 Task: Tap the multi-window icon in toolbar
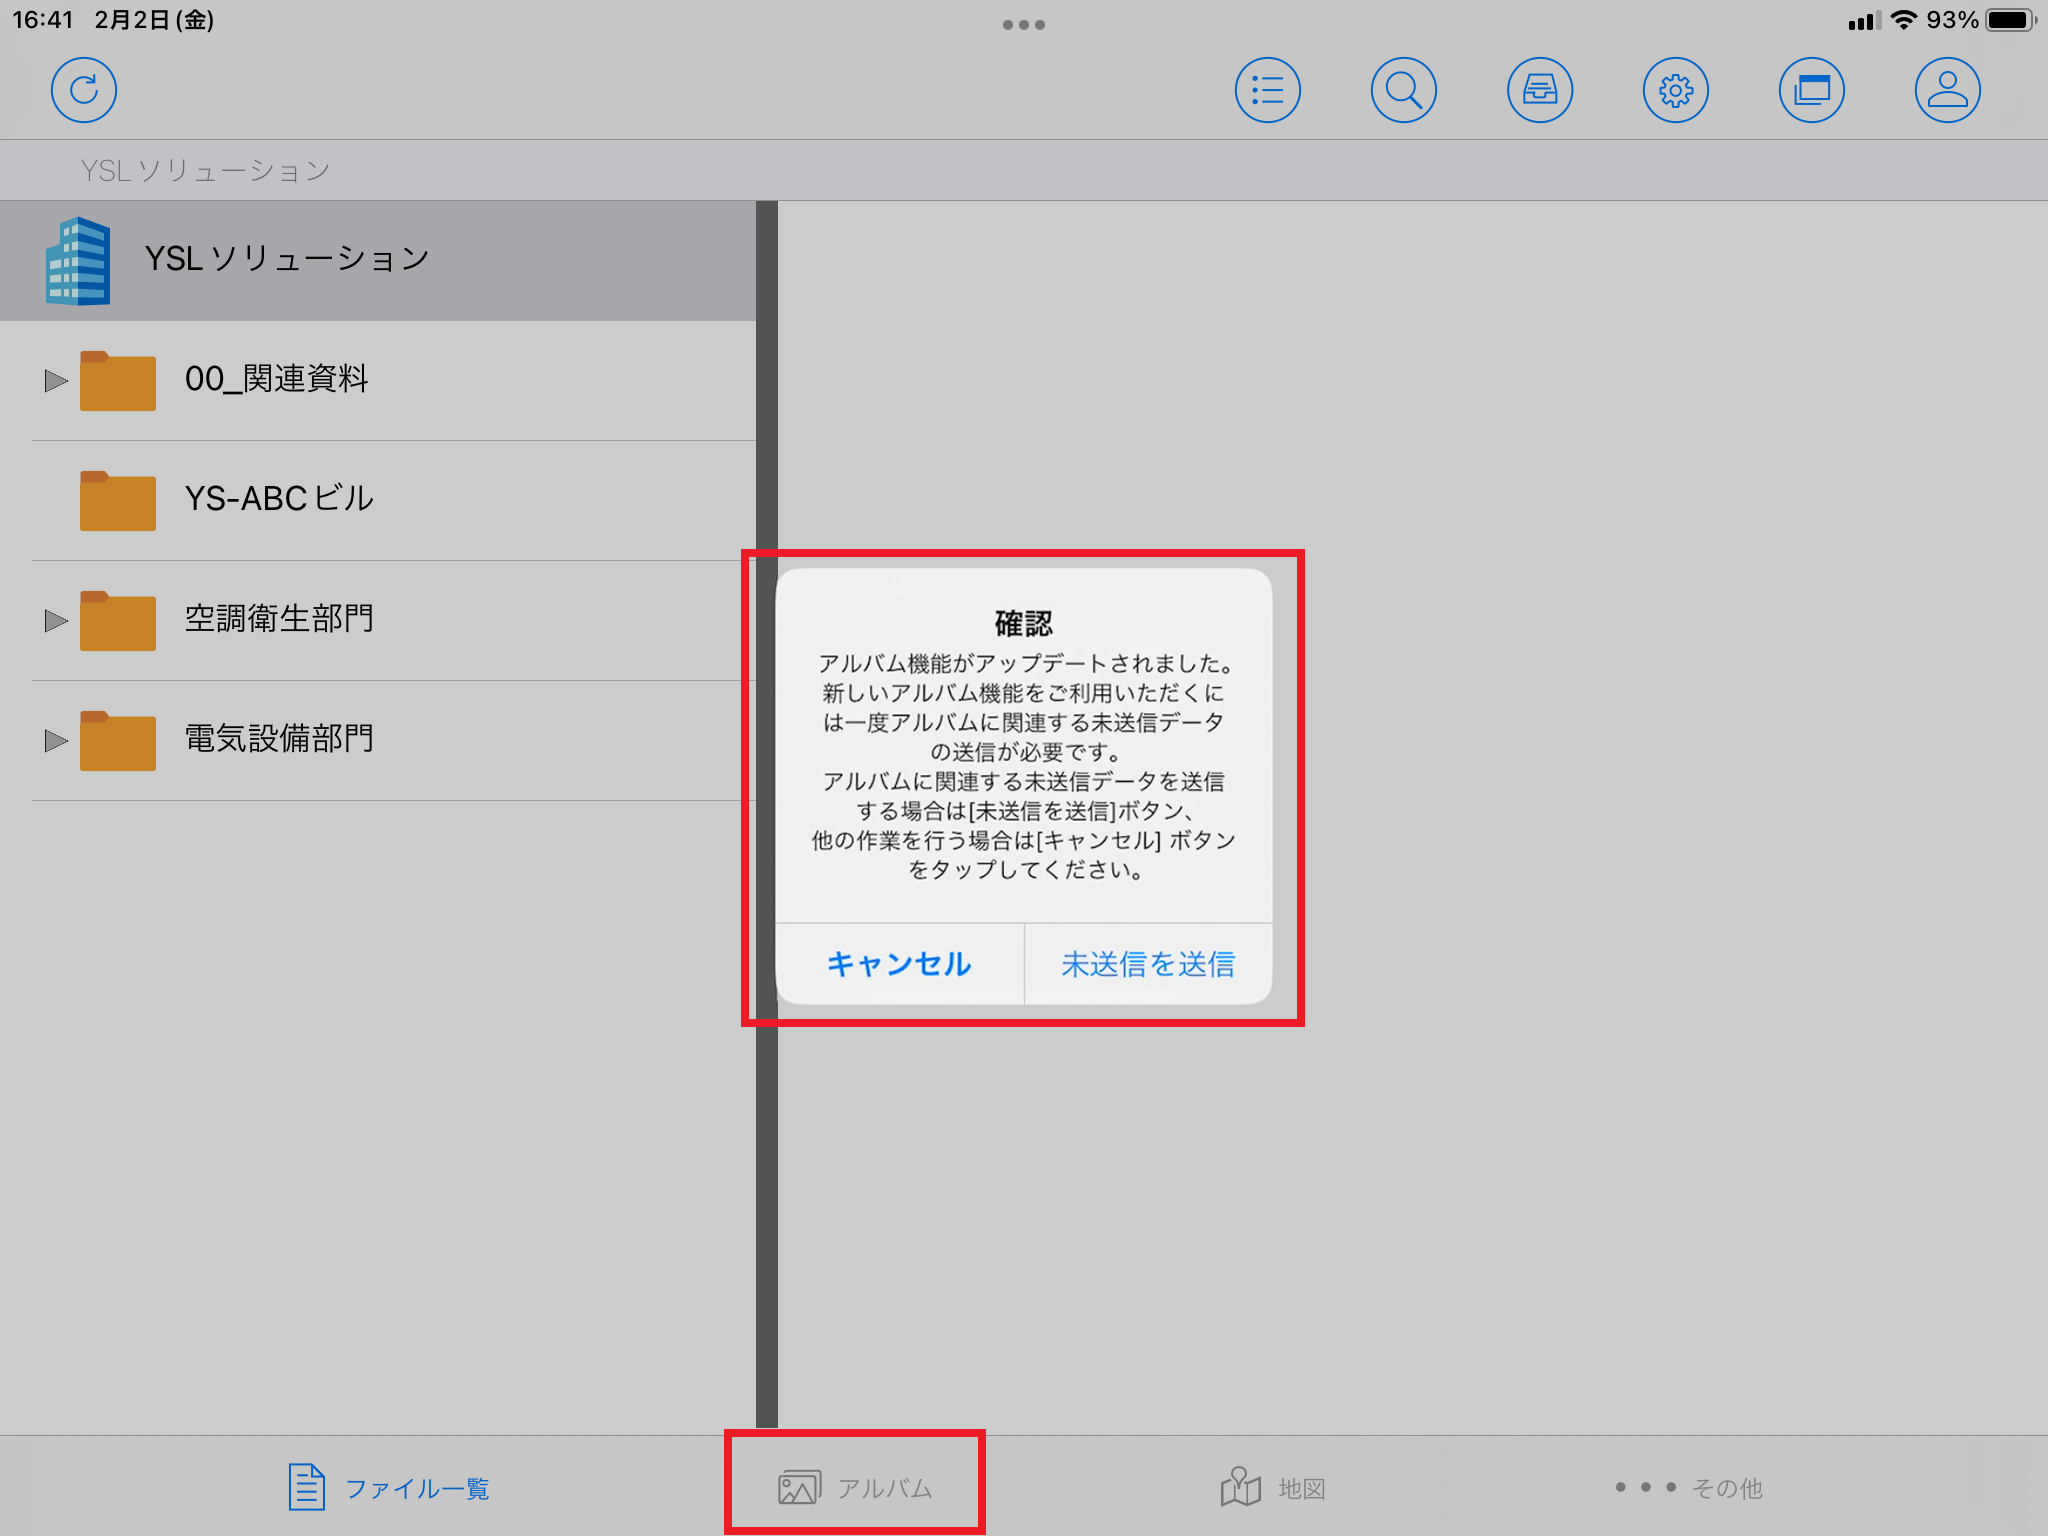1811,90
